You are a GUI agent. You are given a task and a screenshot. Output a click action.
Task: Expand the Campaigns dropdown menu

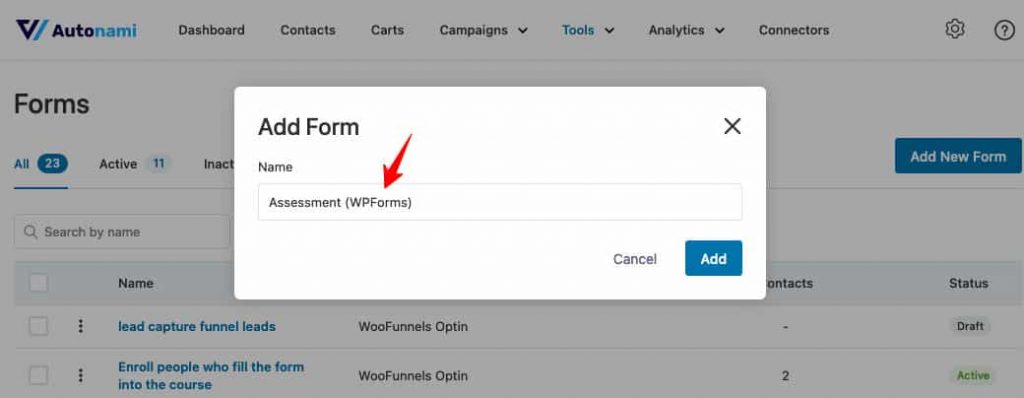click(484, 30)
